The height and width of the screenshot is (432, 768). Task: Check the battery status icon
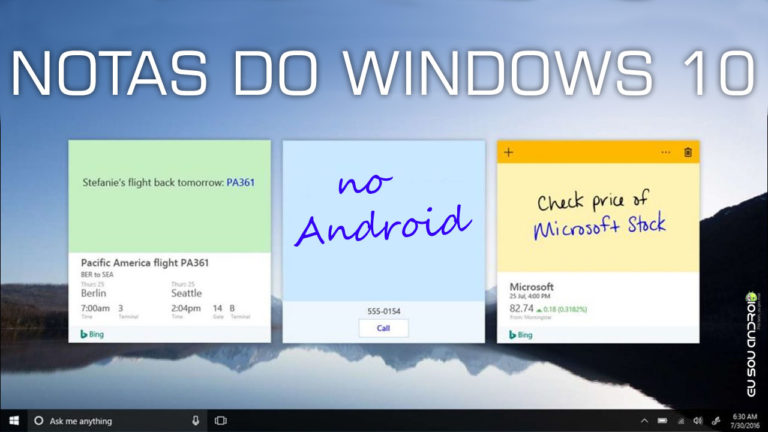click(x=662, y=421)
